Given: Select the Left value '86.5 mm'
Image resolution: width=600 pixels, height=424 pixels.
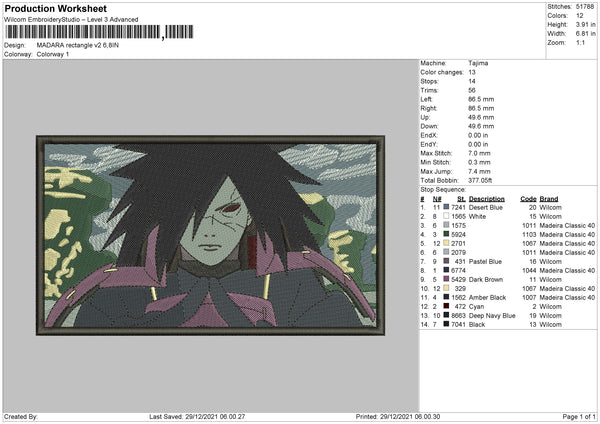Looking at the screenshot, I should click(481, 99).
